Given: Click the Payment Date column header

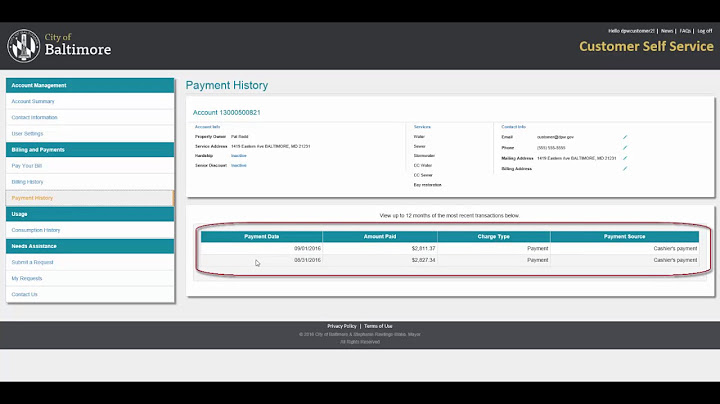Looking at the screenshot, I should (x=262, y=236).
